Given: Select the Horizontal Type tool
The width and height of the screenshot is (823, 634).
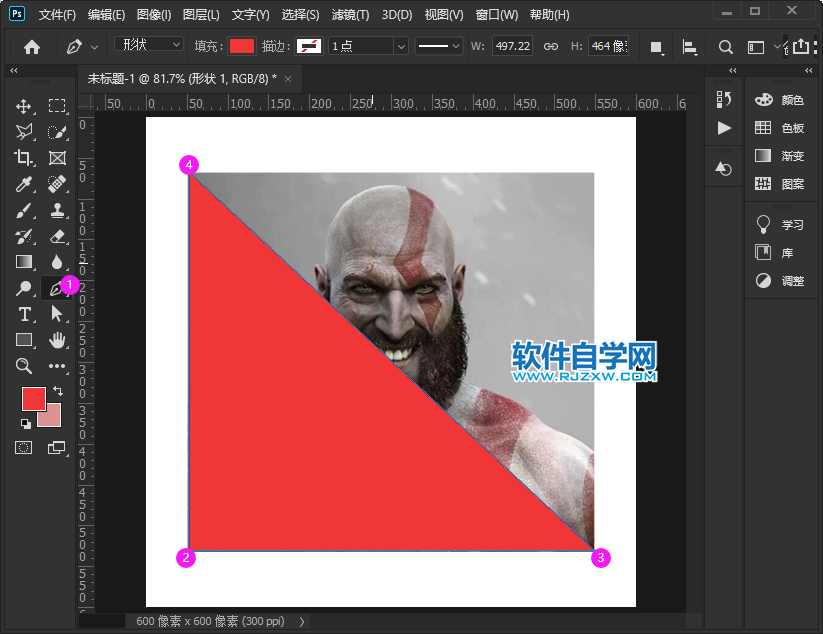Looking at the screenshot, I should [x=24, y=314].
